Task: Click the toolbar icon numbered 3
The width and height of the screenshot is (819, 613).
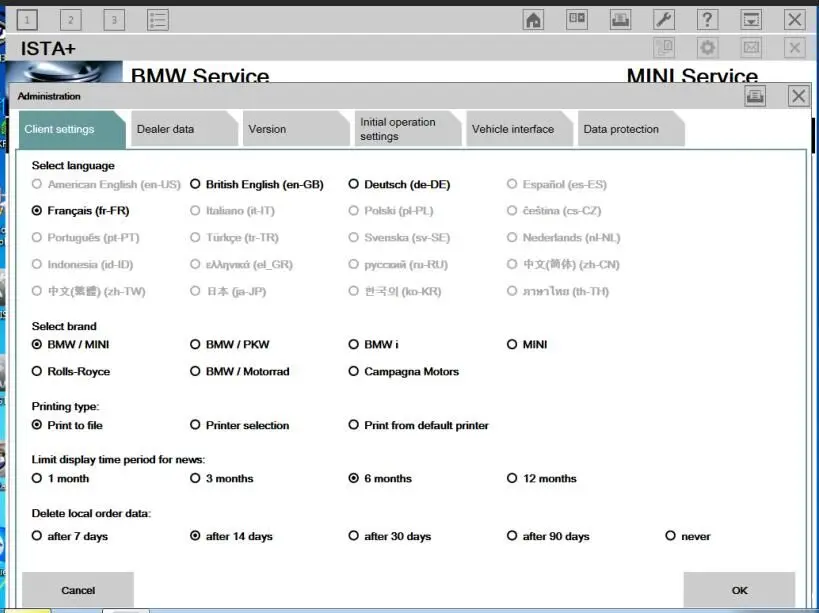Action: point(114,20)
